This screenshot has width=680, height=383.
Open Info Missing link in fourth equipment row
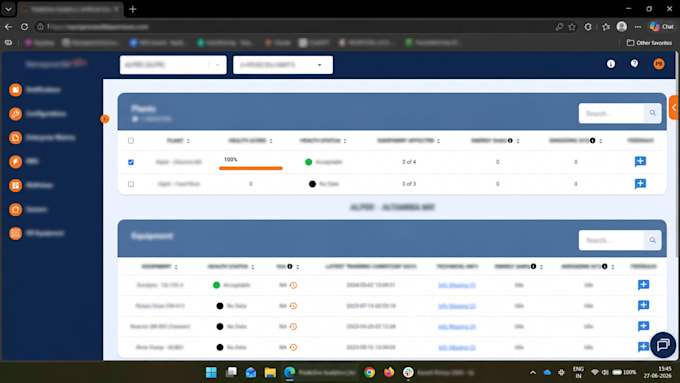pyautogui.click(x=457, y=347)
